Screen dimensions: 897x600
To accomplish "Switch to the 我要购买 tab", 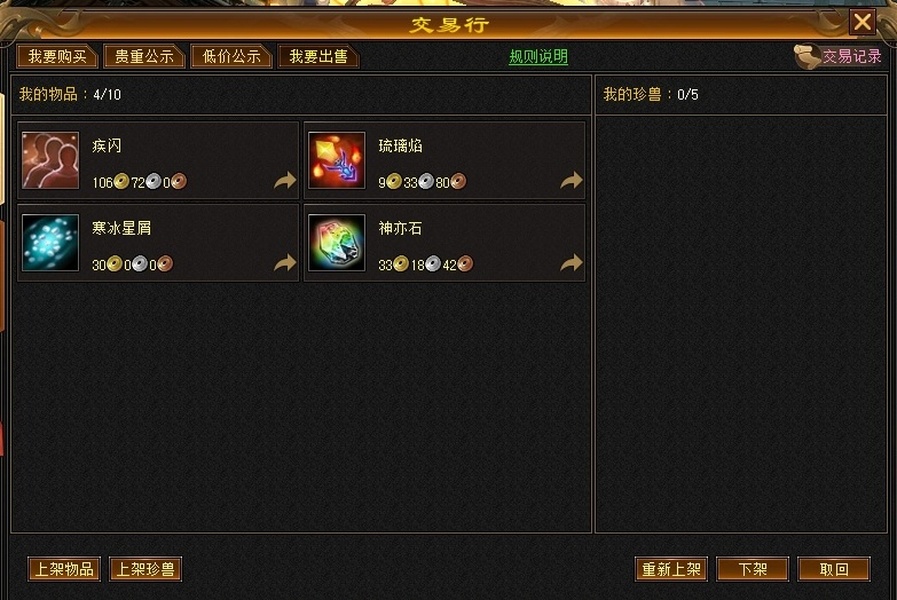I will 57,57.
